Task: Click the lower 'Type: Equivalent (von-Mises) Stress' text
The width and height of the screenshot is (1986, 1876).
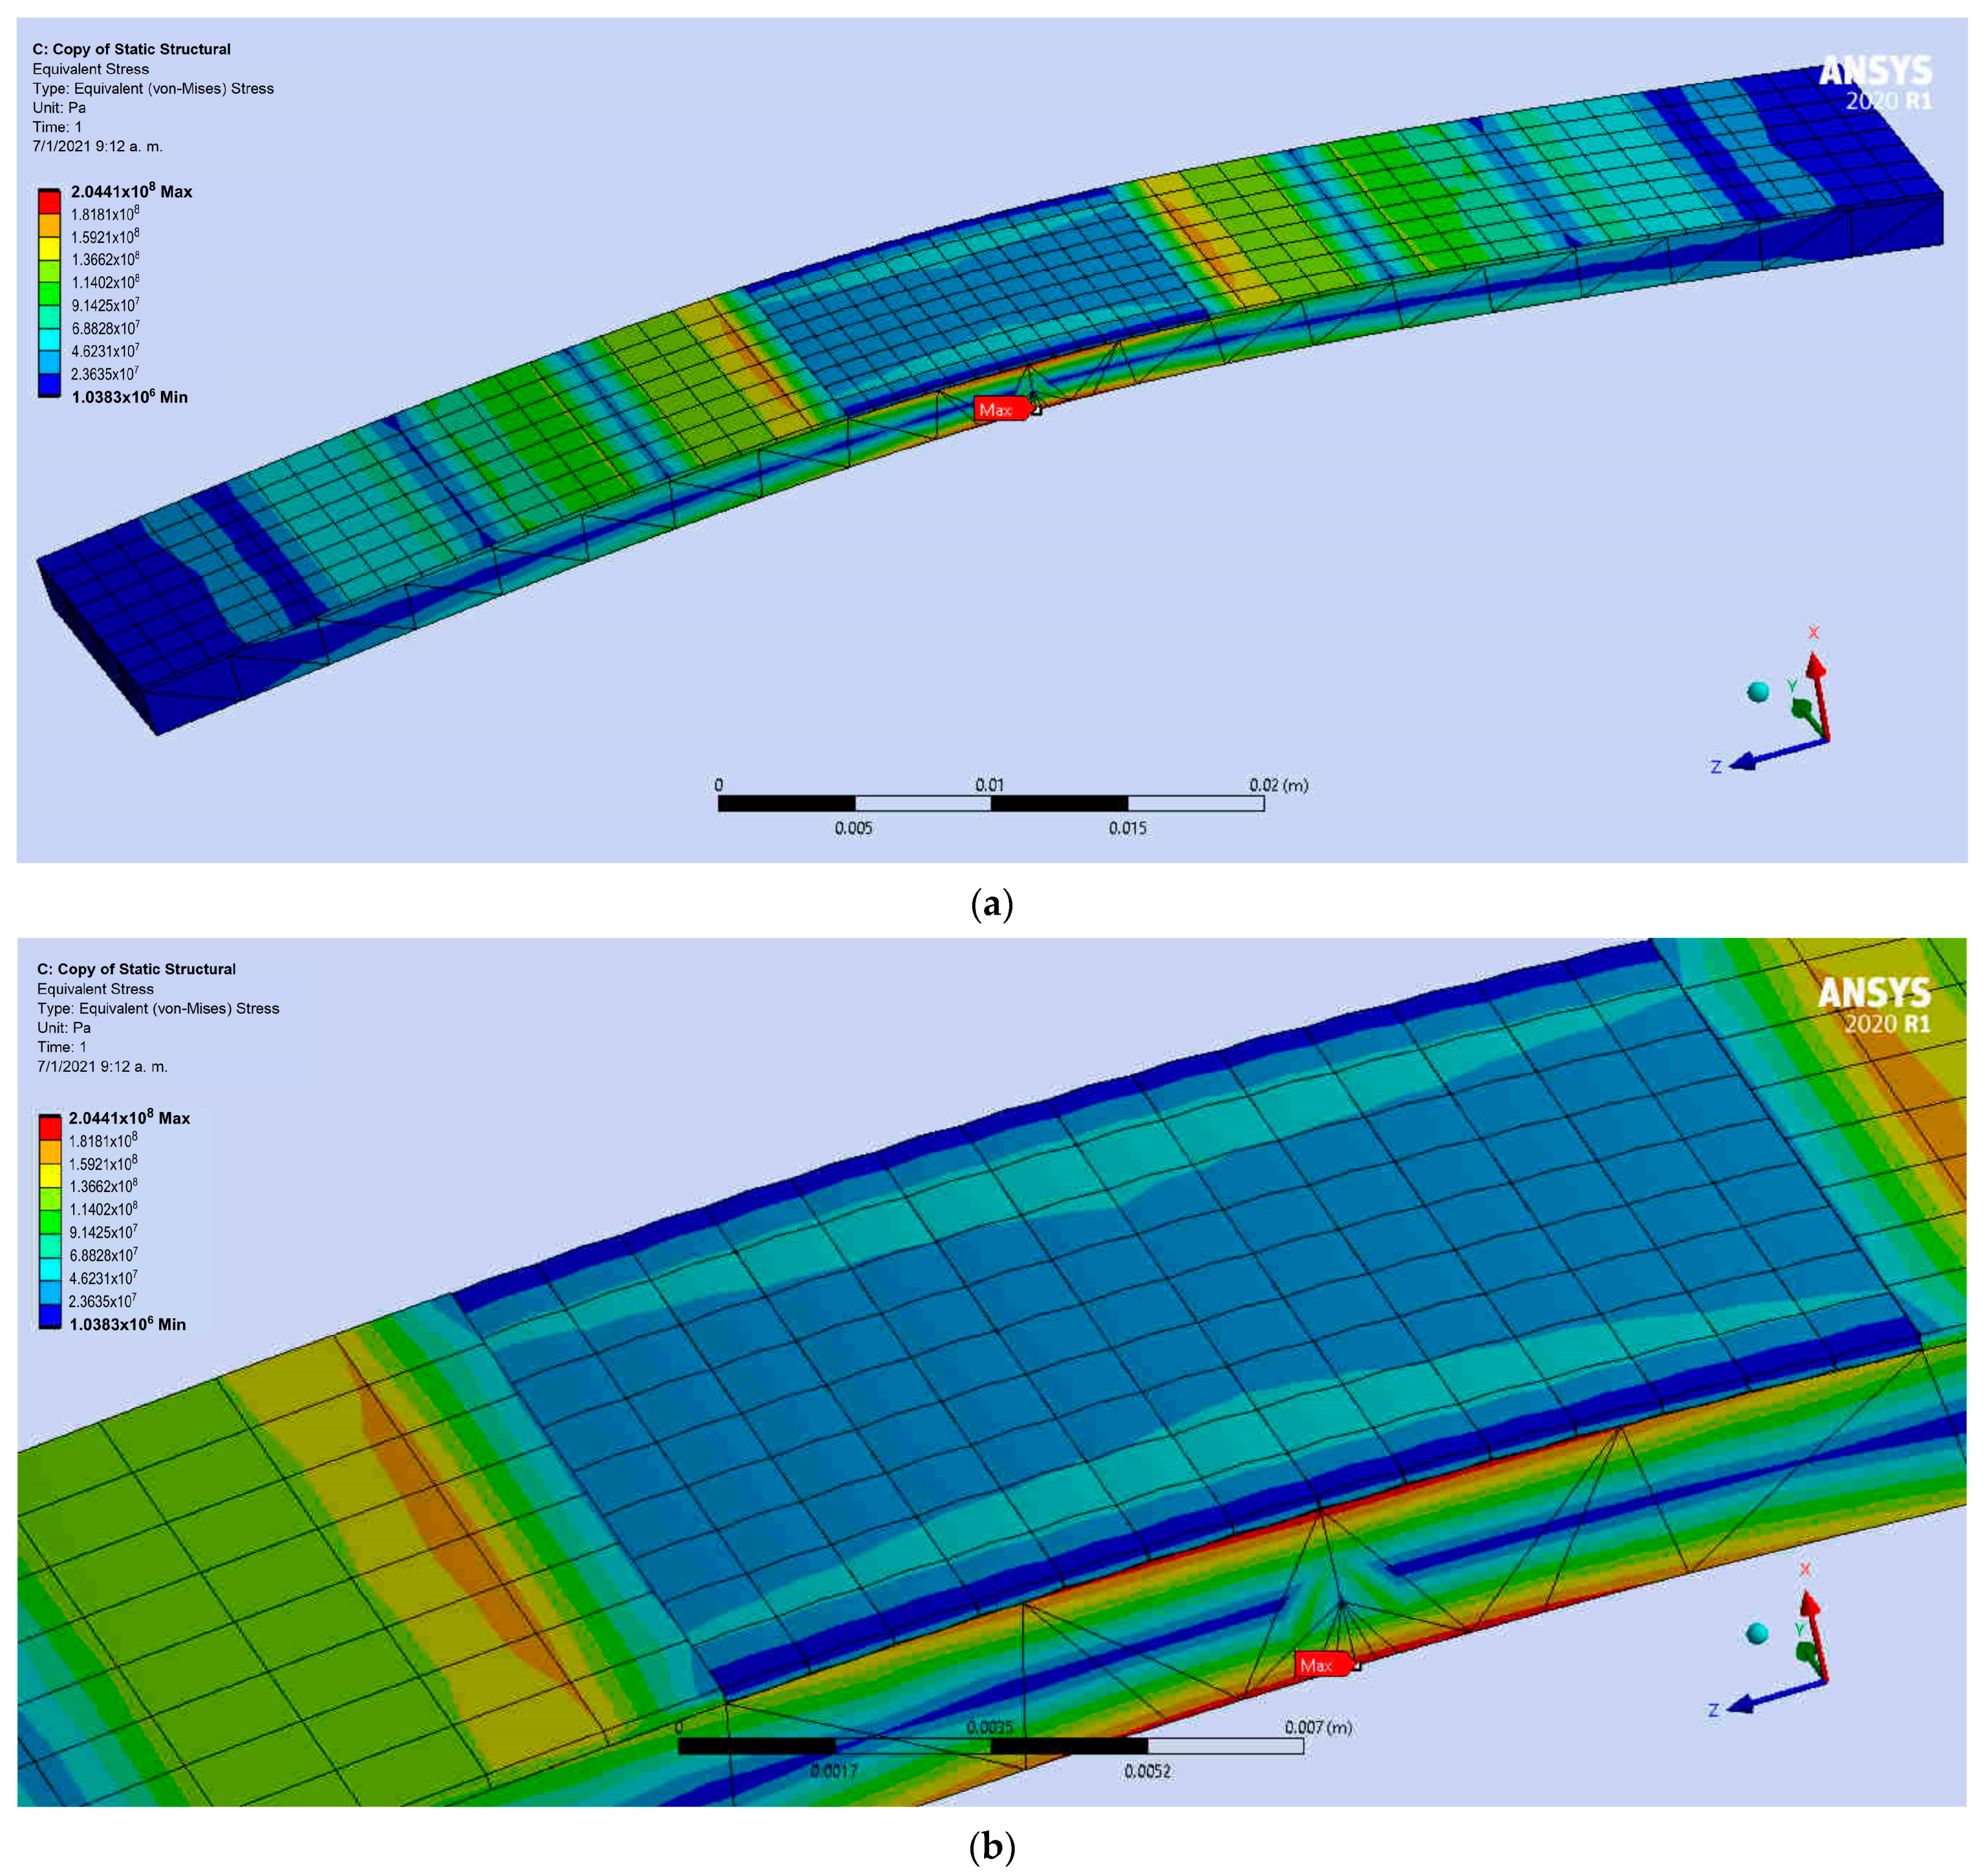Action: point(158,1008)
